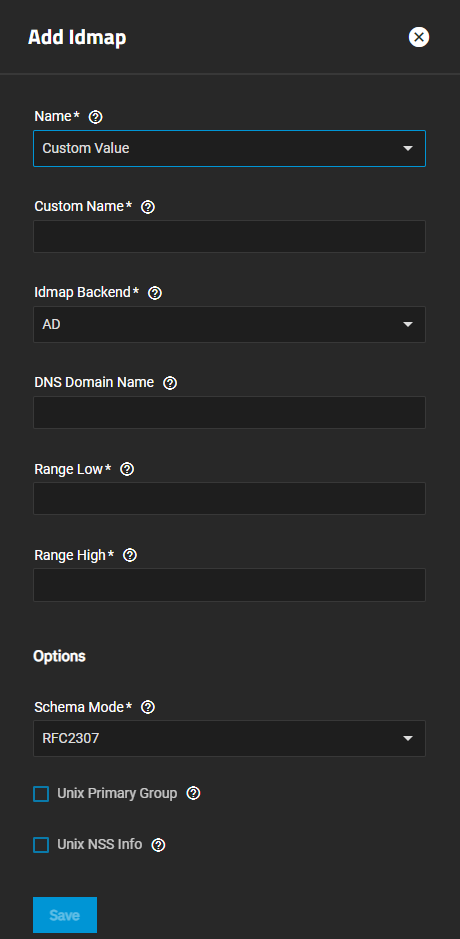
Task: Click the Range High input field
Action: [x=229, y=585]
